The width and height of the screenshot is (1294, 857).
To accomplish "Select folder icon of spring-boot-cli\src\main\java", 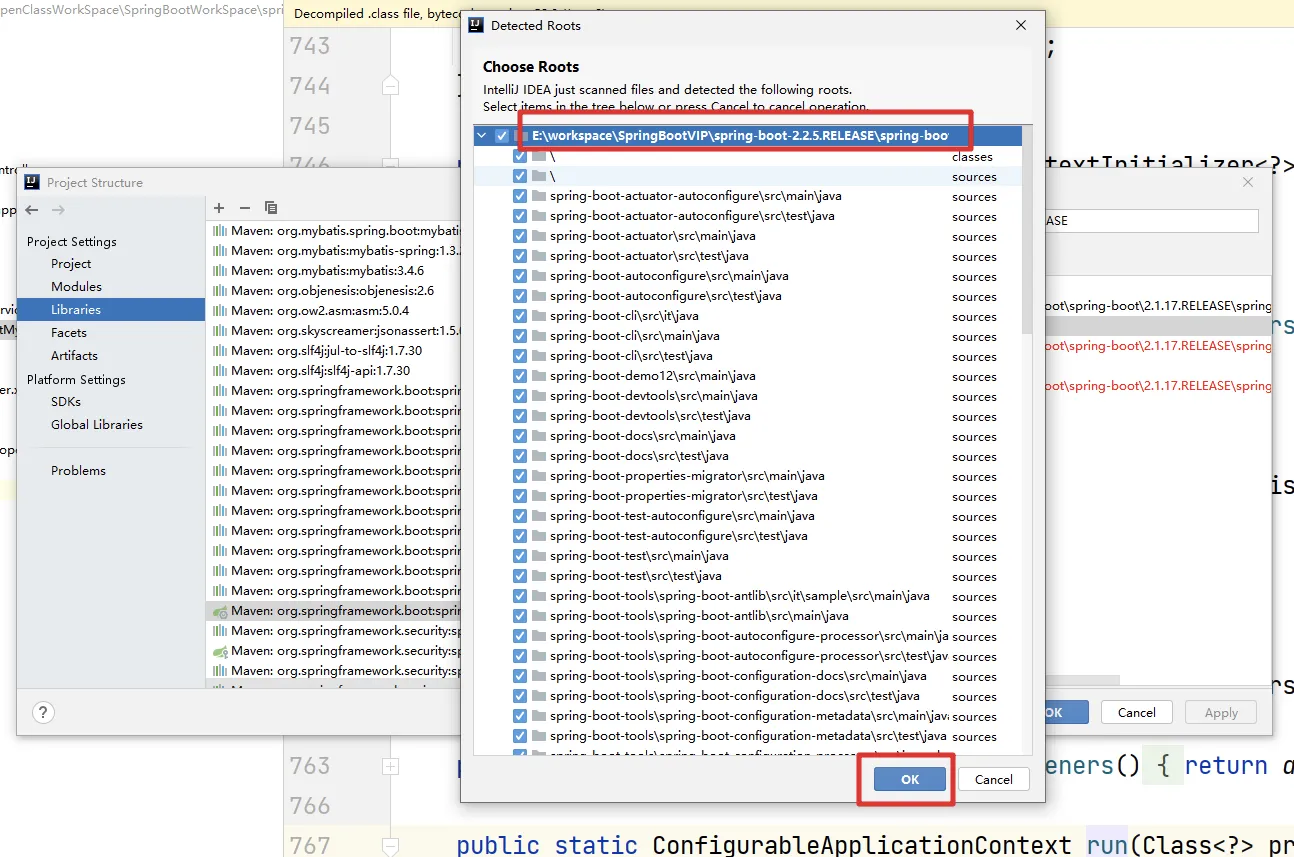I will tap(540, 336).
